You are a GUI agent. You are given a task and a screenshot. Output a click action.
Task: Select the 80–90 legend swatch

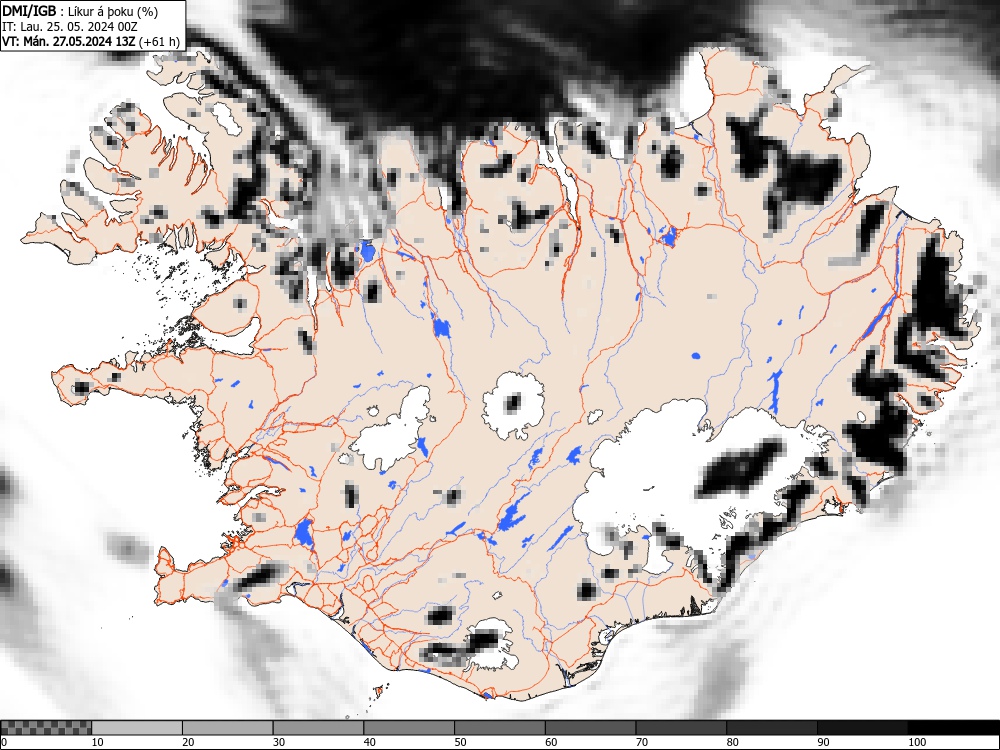point(772,728)
